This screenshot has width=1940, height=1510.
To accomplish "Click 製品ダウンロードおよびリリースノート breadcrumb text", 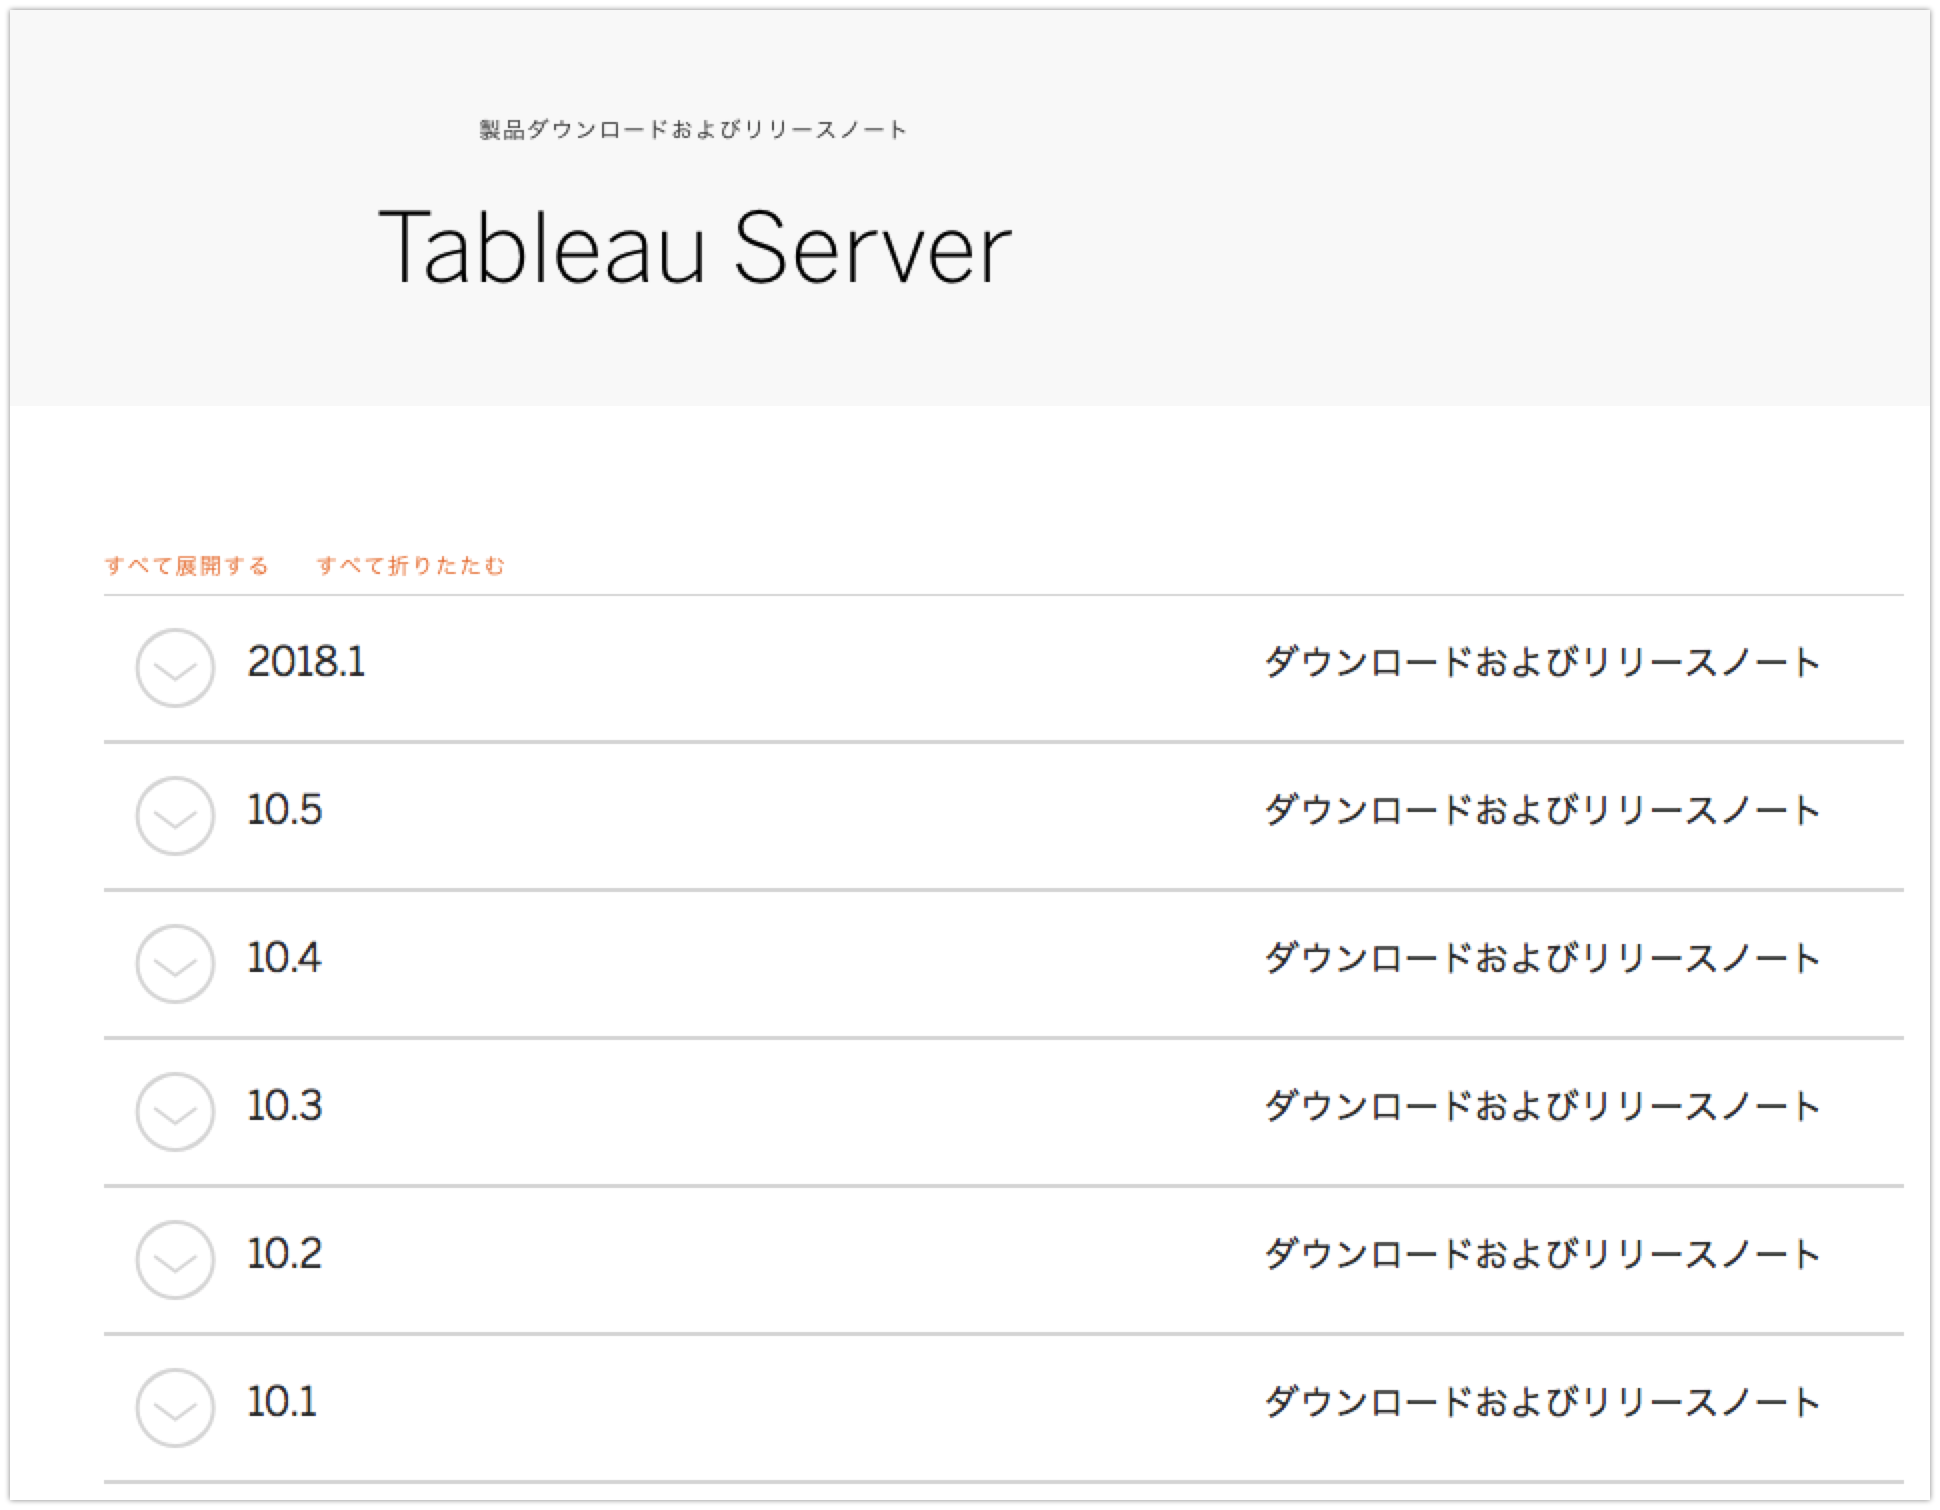I will (x=691, y=128).
